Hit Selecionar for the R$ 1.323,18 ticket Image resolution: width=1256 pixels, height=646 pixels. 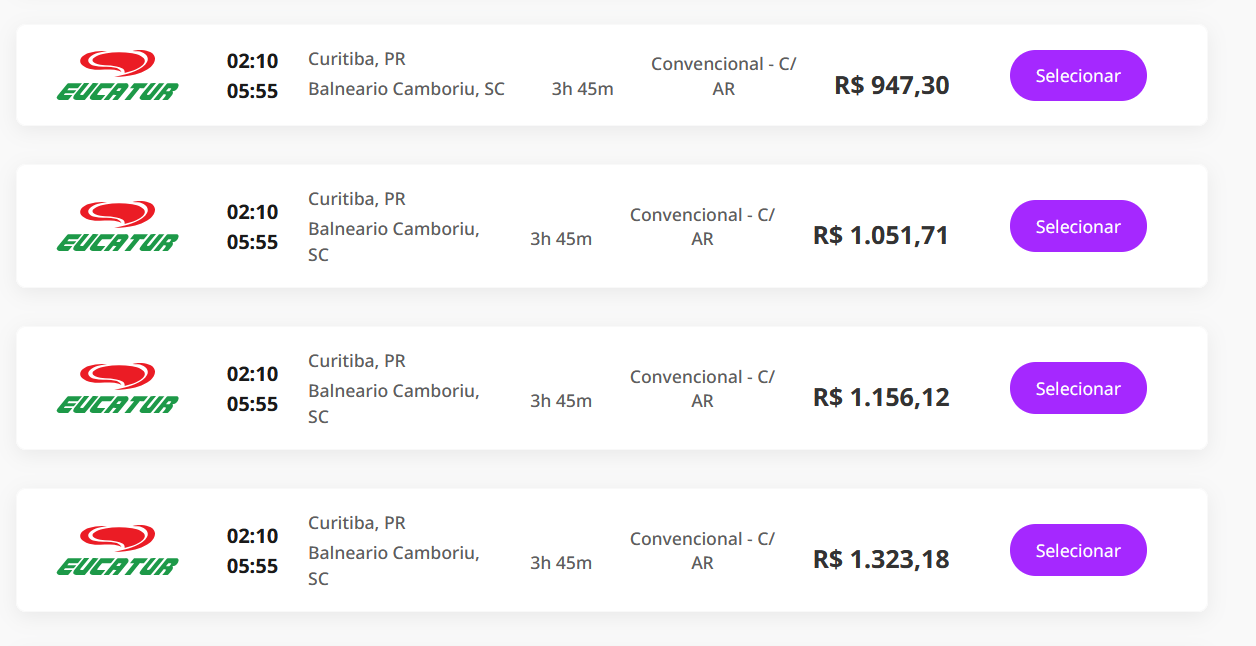point(1078,551)
